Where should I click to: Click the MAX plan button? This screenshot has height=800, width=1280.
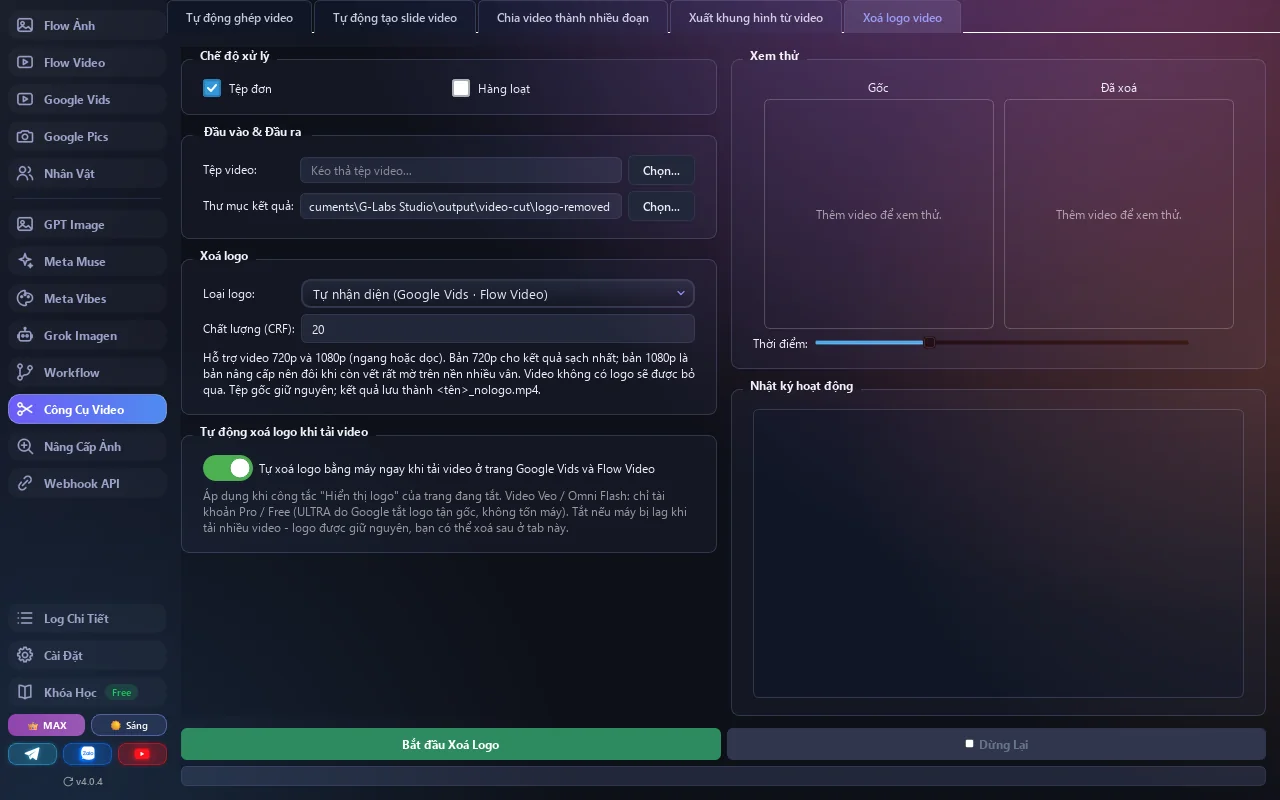[x=47, y=725]
